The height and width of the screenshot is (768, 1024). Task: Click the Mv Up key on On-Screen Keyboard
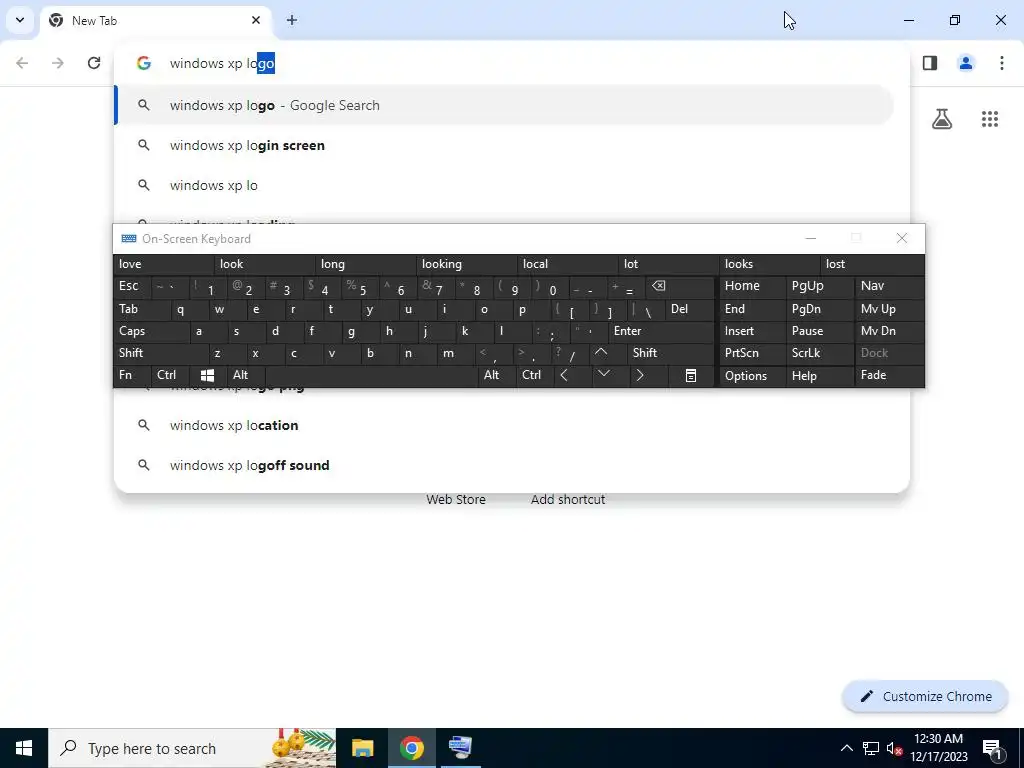pos(889,310)
